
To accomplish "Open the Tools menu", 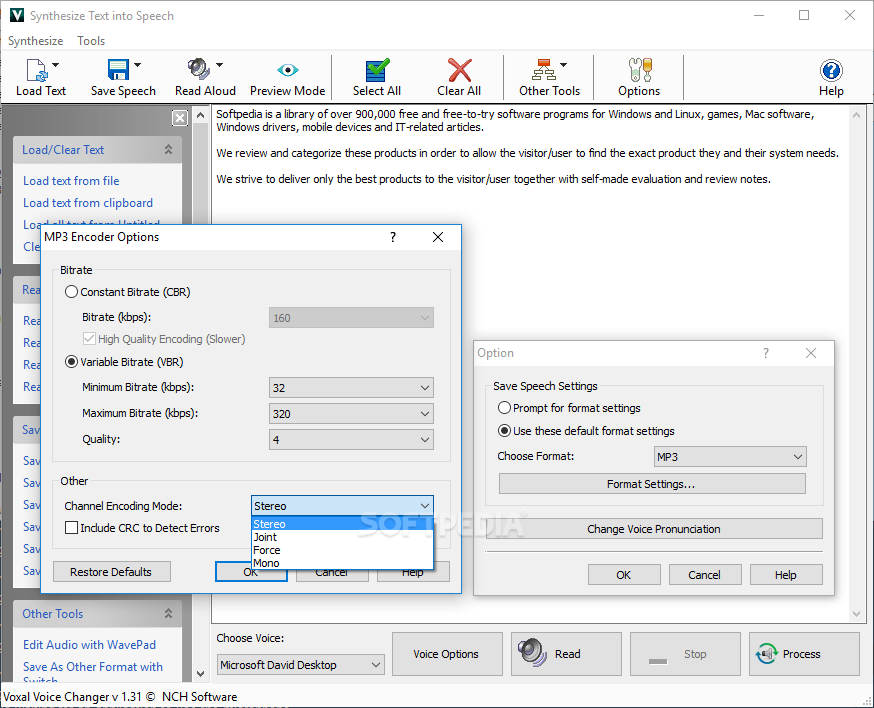I will pyautogui.click(x=91, y=41).
